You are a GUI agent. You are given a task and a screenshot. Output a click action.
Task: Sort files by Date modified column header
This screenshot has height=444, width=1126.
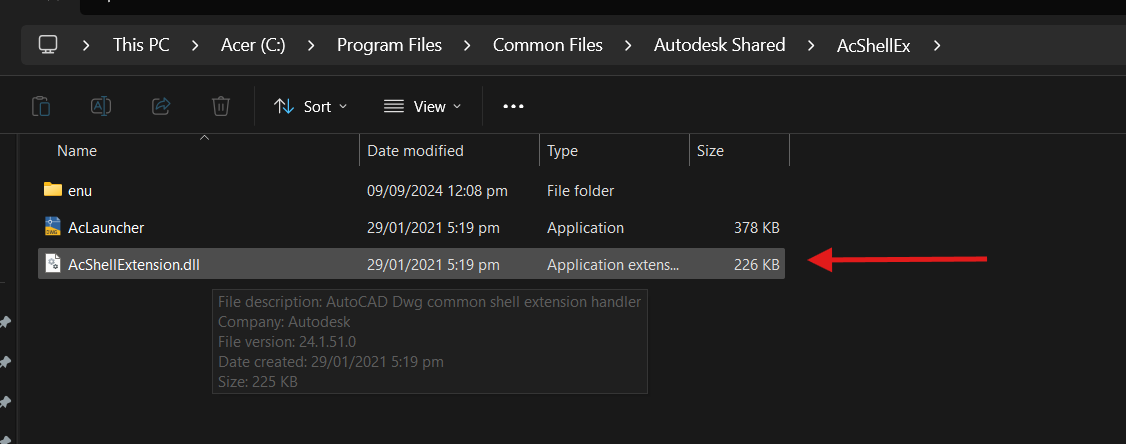pyautogui.click(x=415, y=151)
